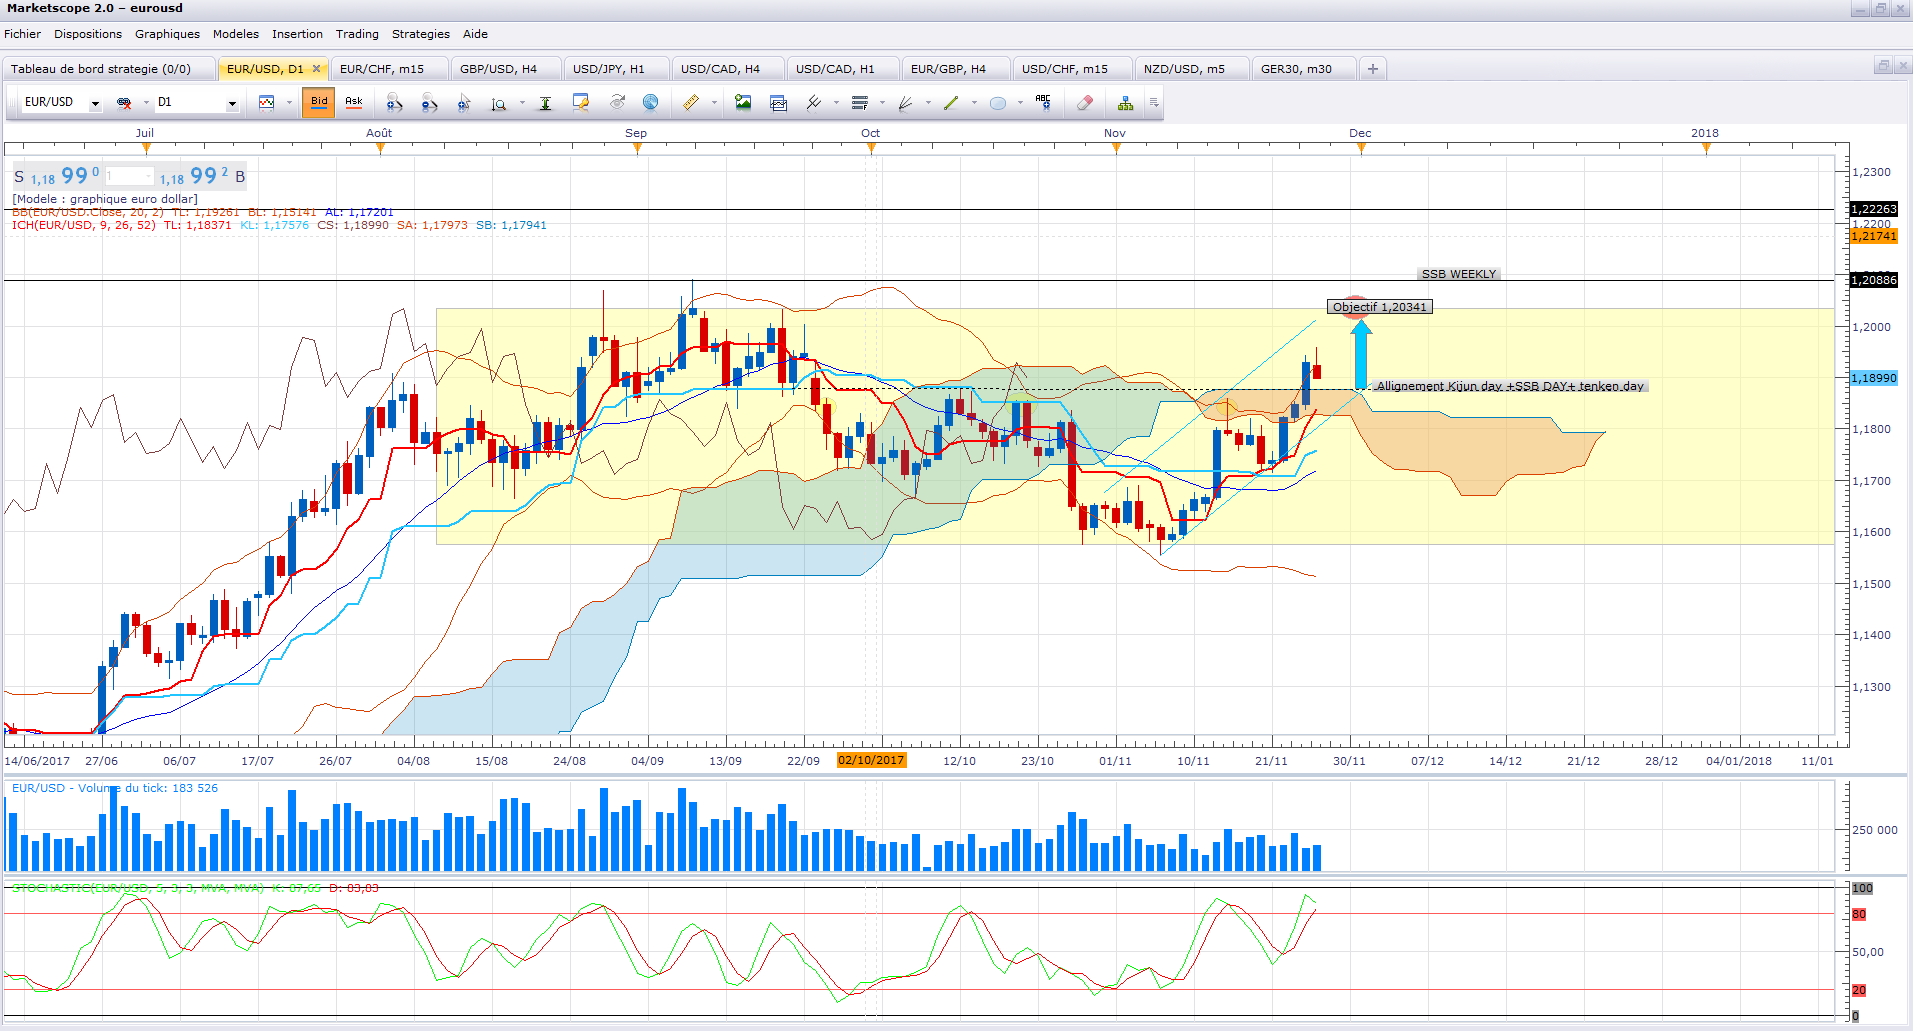Expand the chart type dropdown arrow
Image resolution: width=1913 pixels, height=1031 pixels.
pyautogui.click(x=289, y=102)
